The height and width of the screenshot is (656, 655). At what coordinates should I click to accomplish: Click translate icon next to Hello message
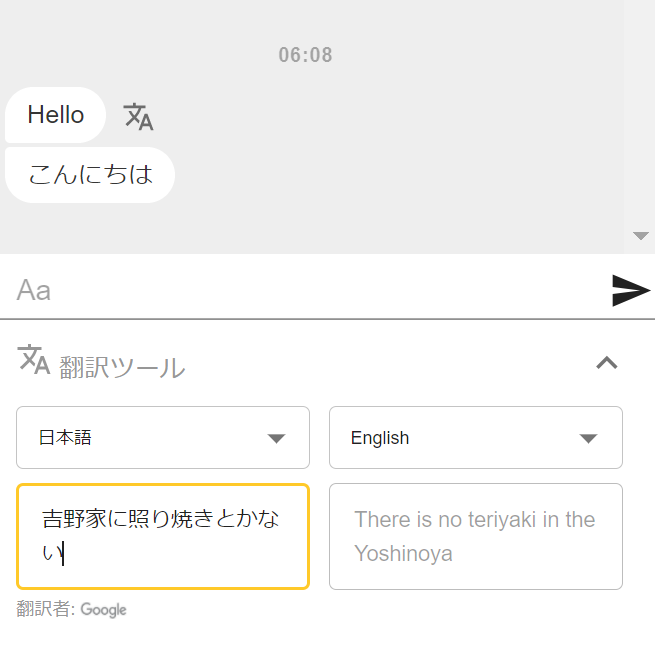pyautogui.click(x=138, y=116)
